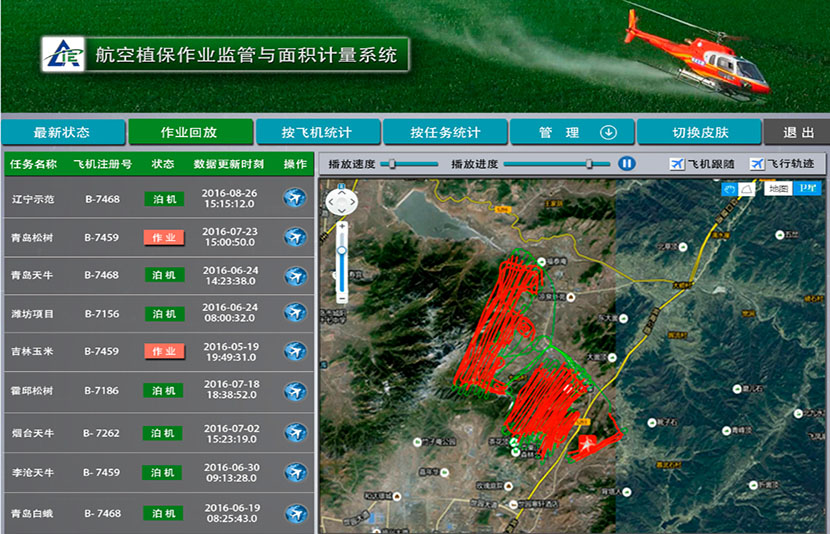Screen dimensions: 830x534
Task: Click plane icon for 青岛白蛾 task
Action: (295, 513)
